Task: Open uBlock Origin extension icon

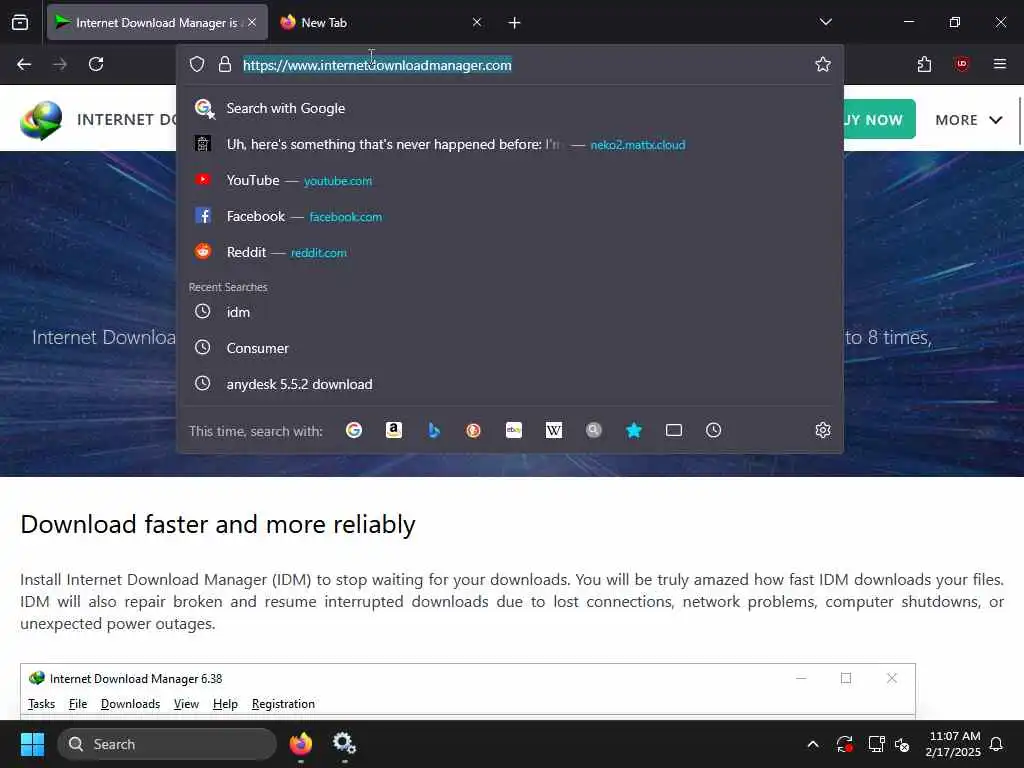Action: [961, 64]
